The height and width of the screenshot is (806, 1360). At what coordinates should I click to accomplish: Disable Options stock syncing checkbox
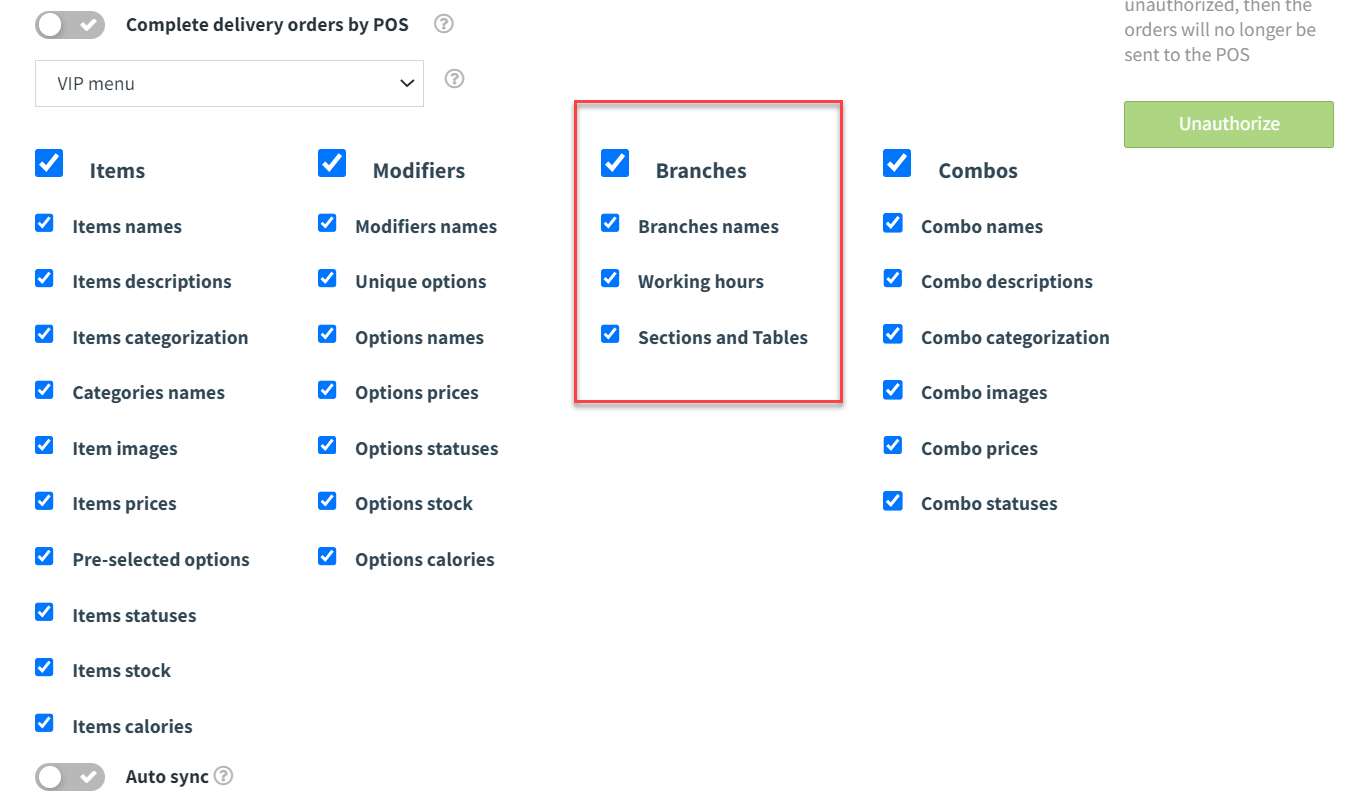coord(327,501)
